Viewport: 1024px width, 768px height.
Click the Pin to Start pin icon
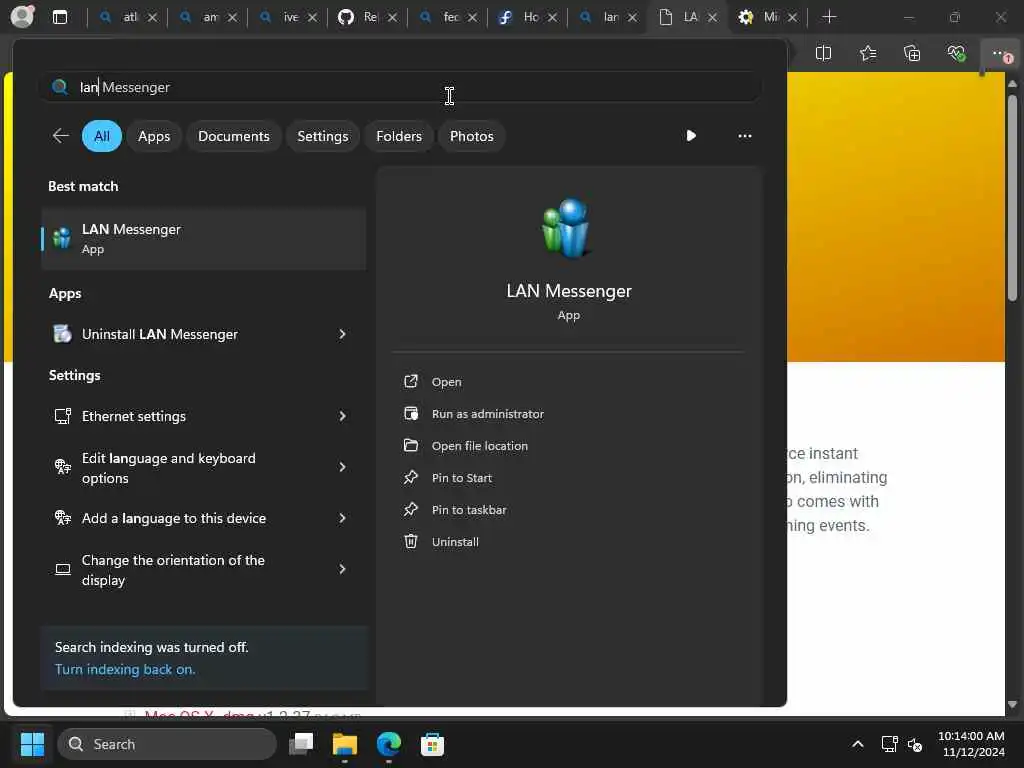point(411,477)
